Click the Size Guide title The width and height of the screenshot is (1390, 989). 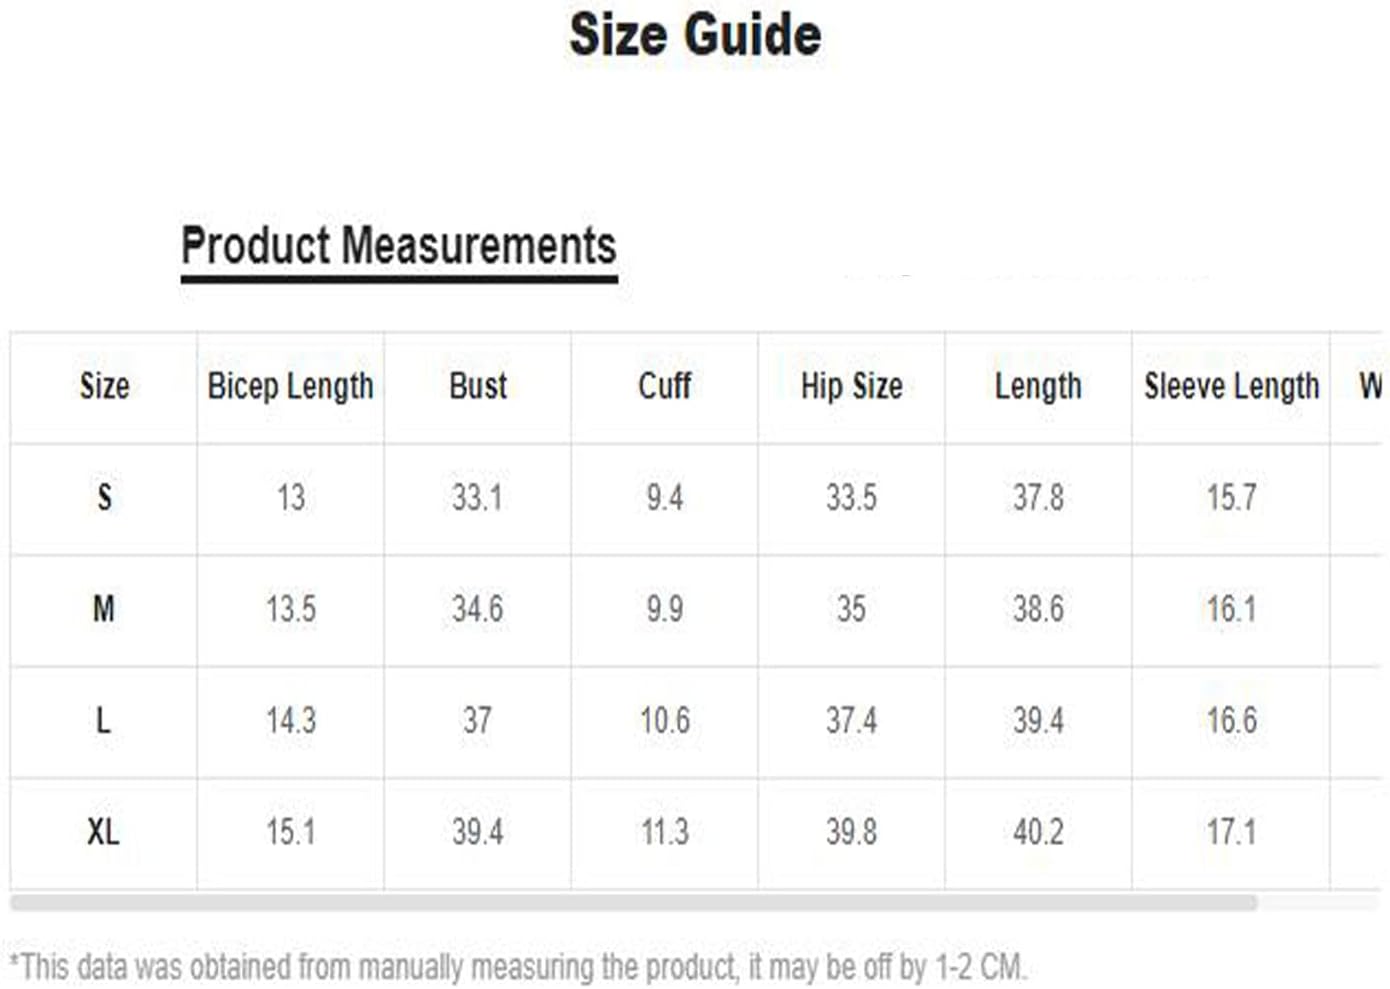(695, 34)
